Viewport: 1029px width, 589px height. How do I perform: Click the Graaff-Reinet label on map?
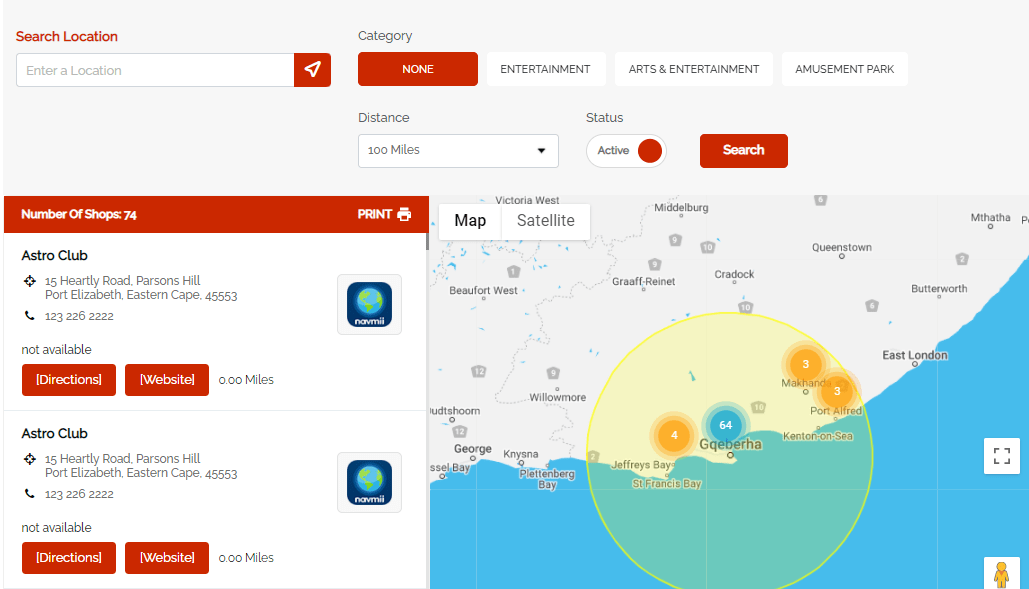pos(643,281)
